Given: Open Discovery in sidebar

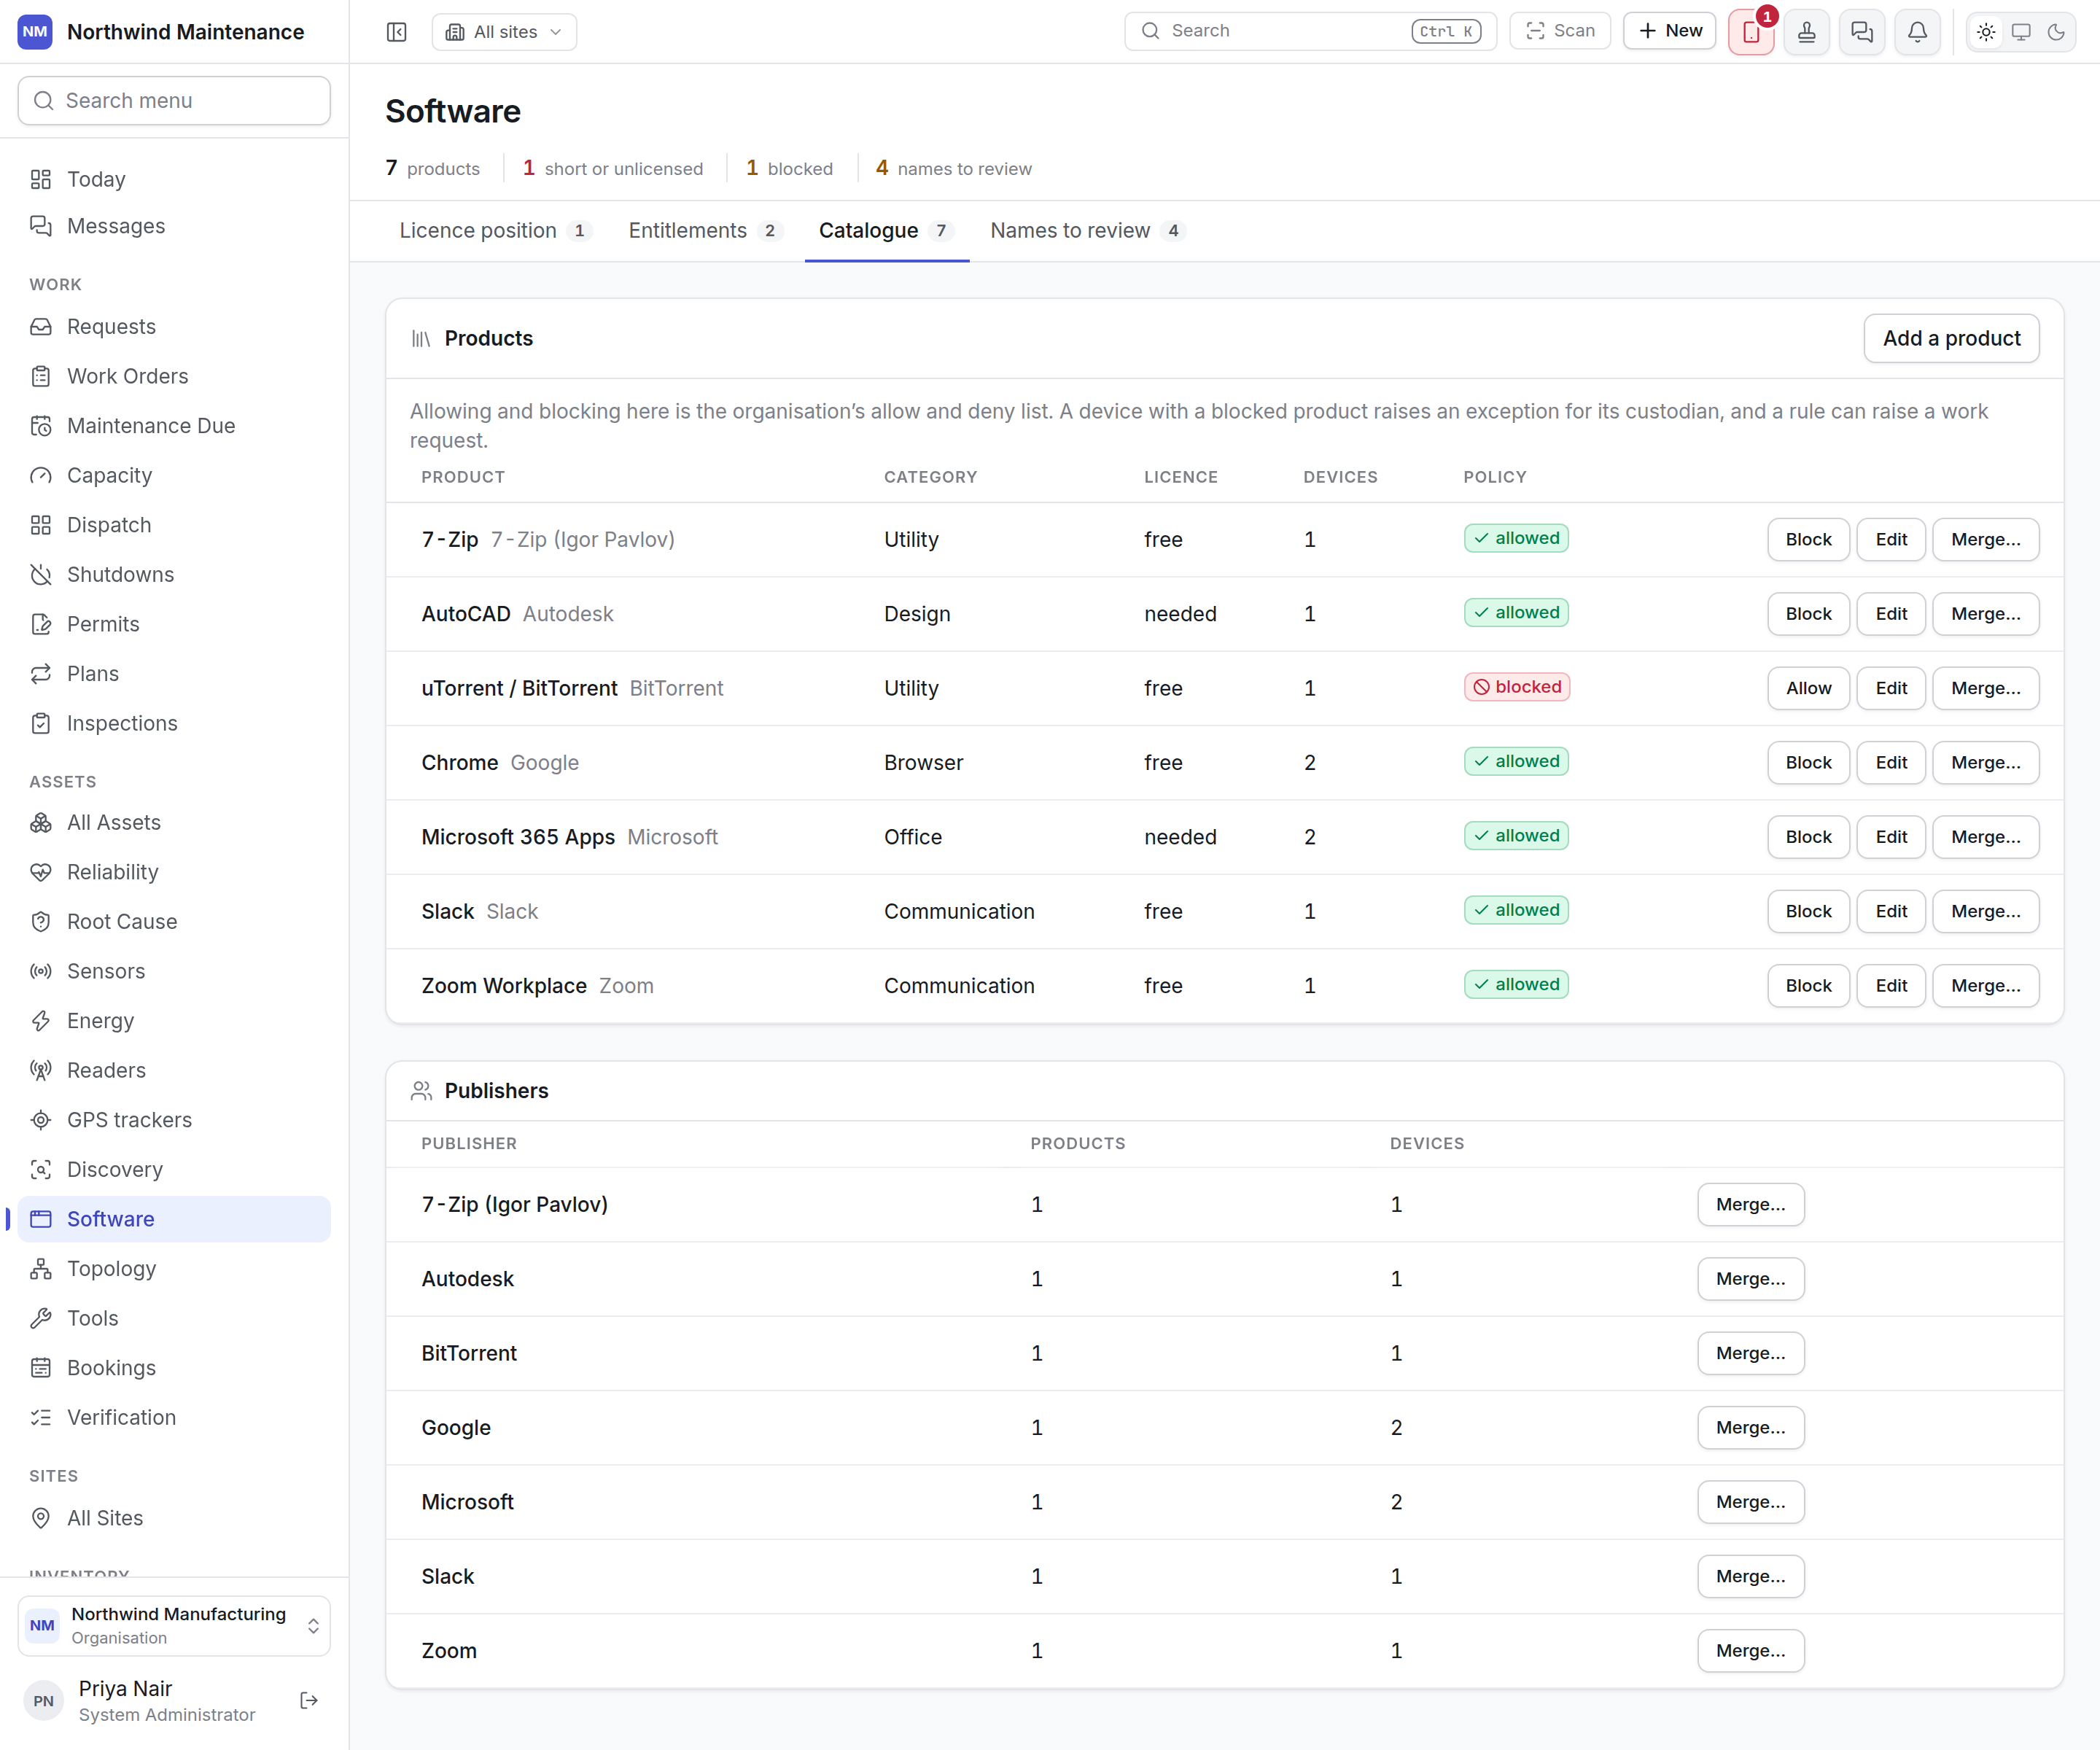Looking at the screenshot, I should tap(174, 1169).
